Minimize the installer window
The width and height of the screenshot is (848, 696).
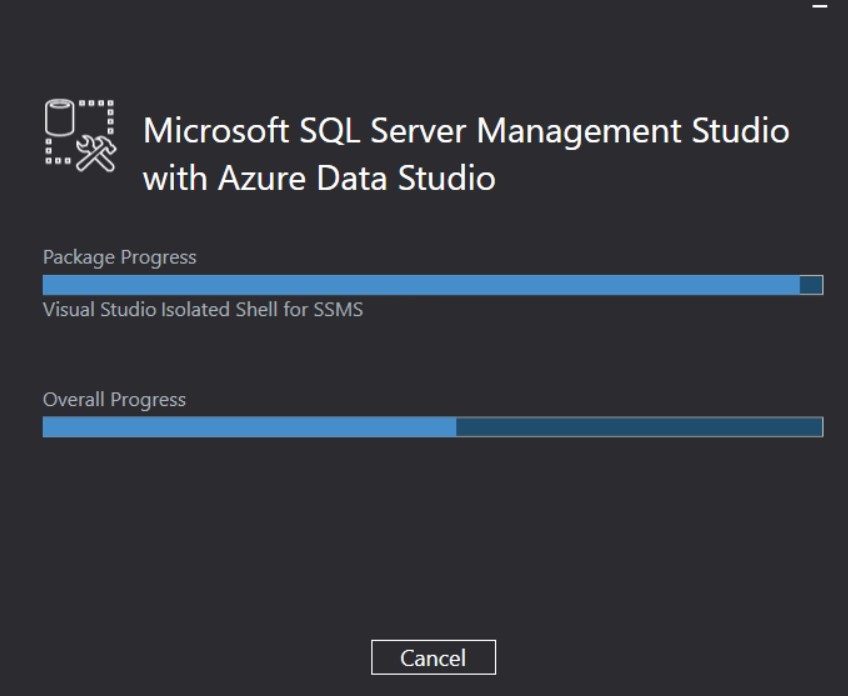(x=820, y=6)
